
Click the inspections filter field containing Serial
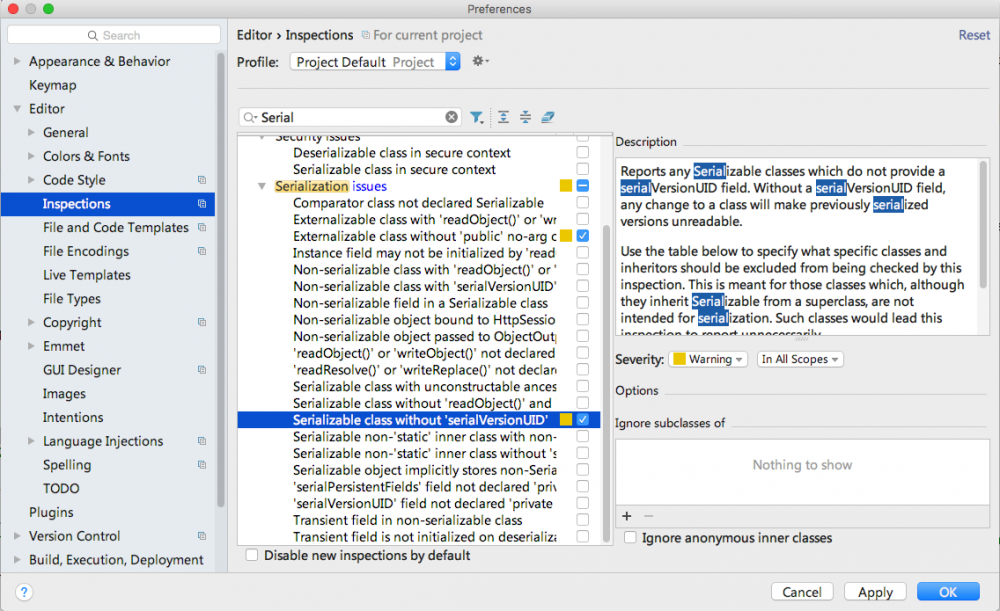[349, 117]
